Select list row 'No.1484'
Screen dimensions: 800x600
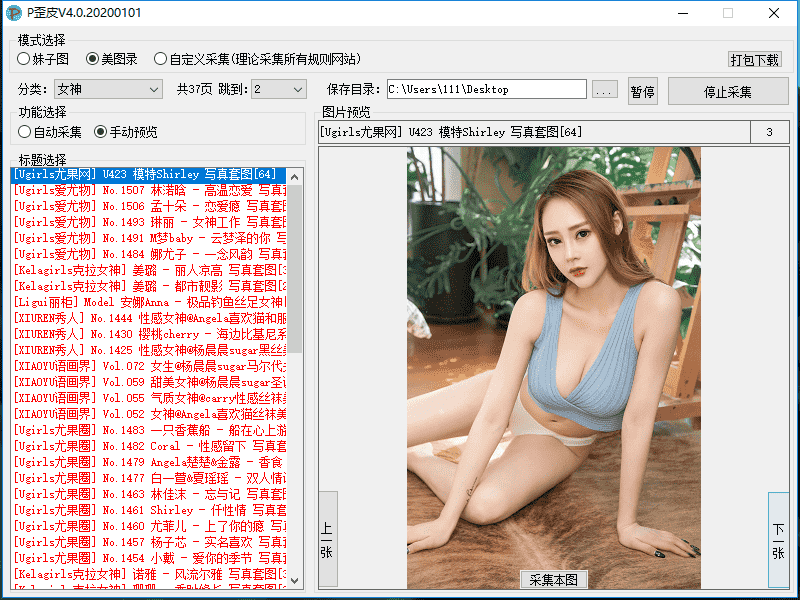(148, 254)
